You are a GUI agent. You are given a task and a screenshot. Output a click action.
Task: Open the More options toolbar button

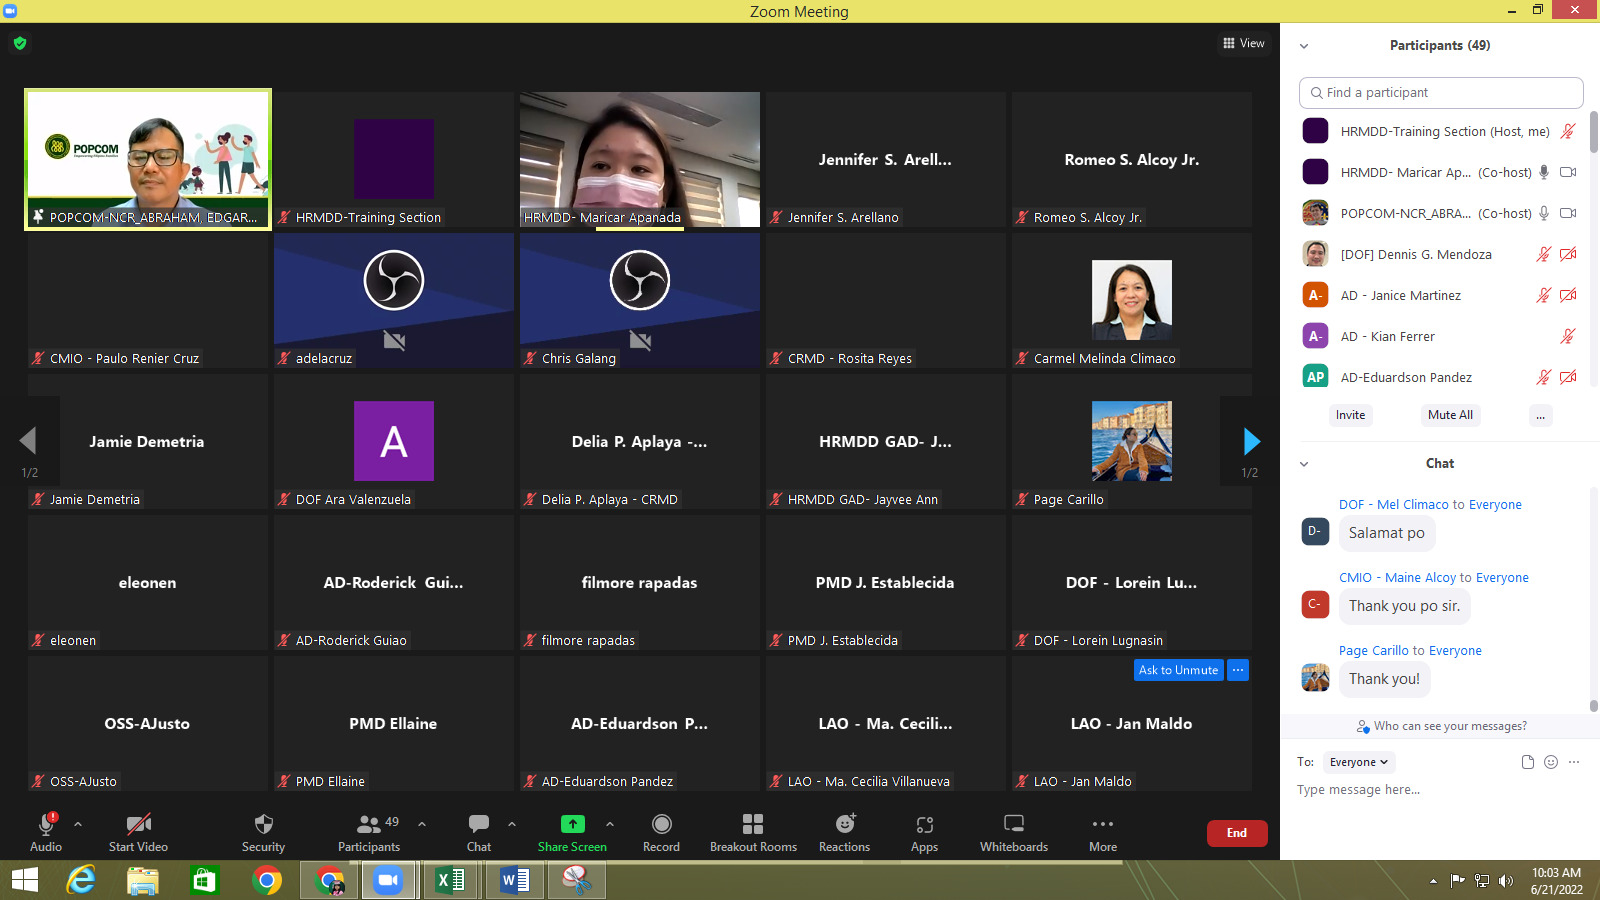click(x=1103, y=832)
